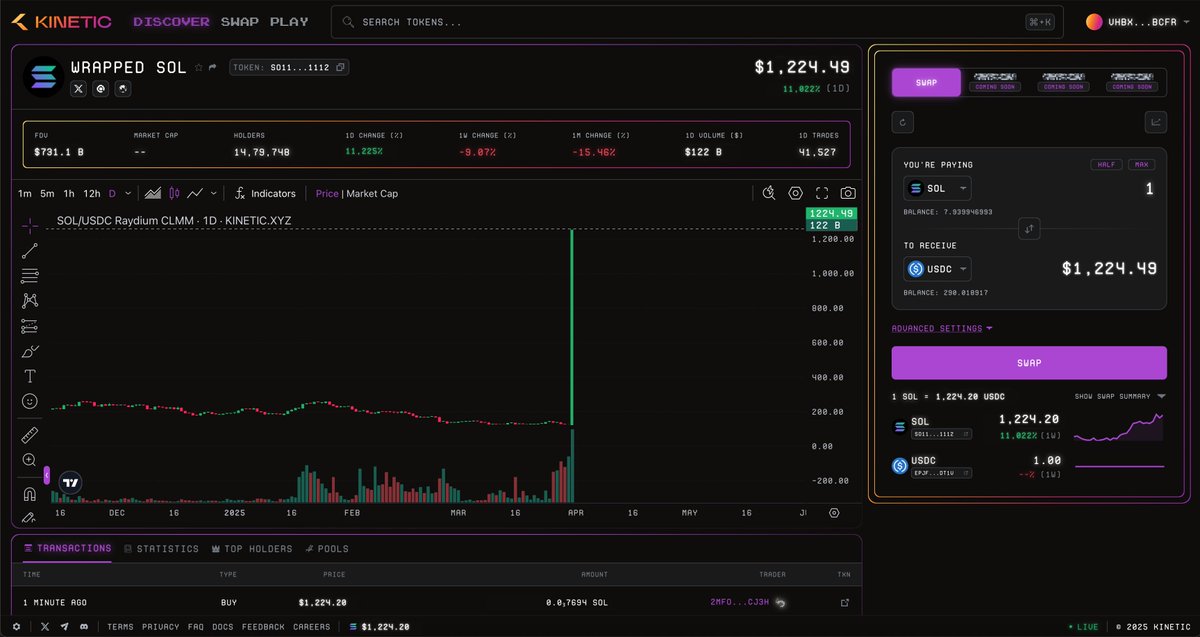Click the purple Swap submit button
1200x637 pixels.
[x=1029, y=363]
